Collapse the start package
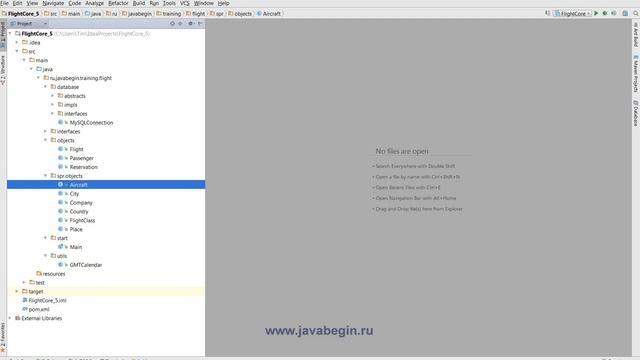The width and height of the screenshot is (640, 360). coord(45,238)
